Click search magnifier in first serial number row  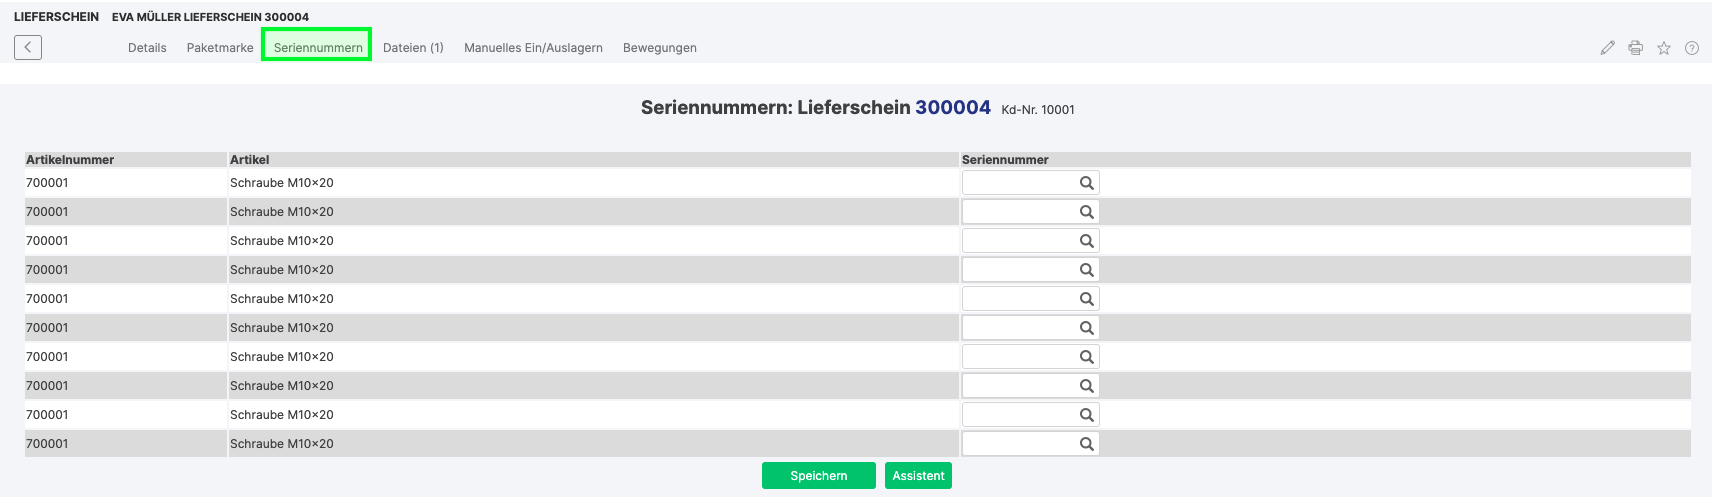1086,183
